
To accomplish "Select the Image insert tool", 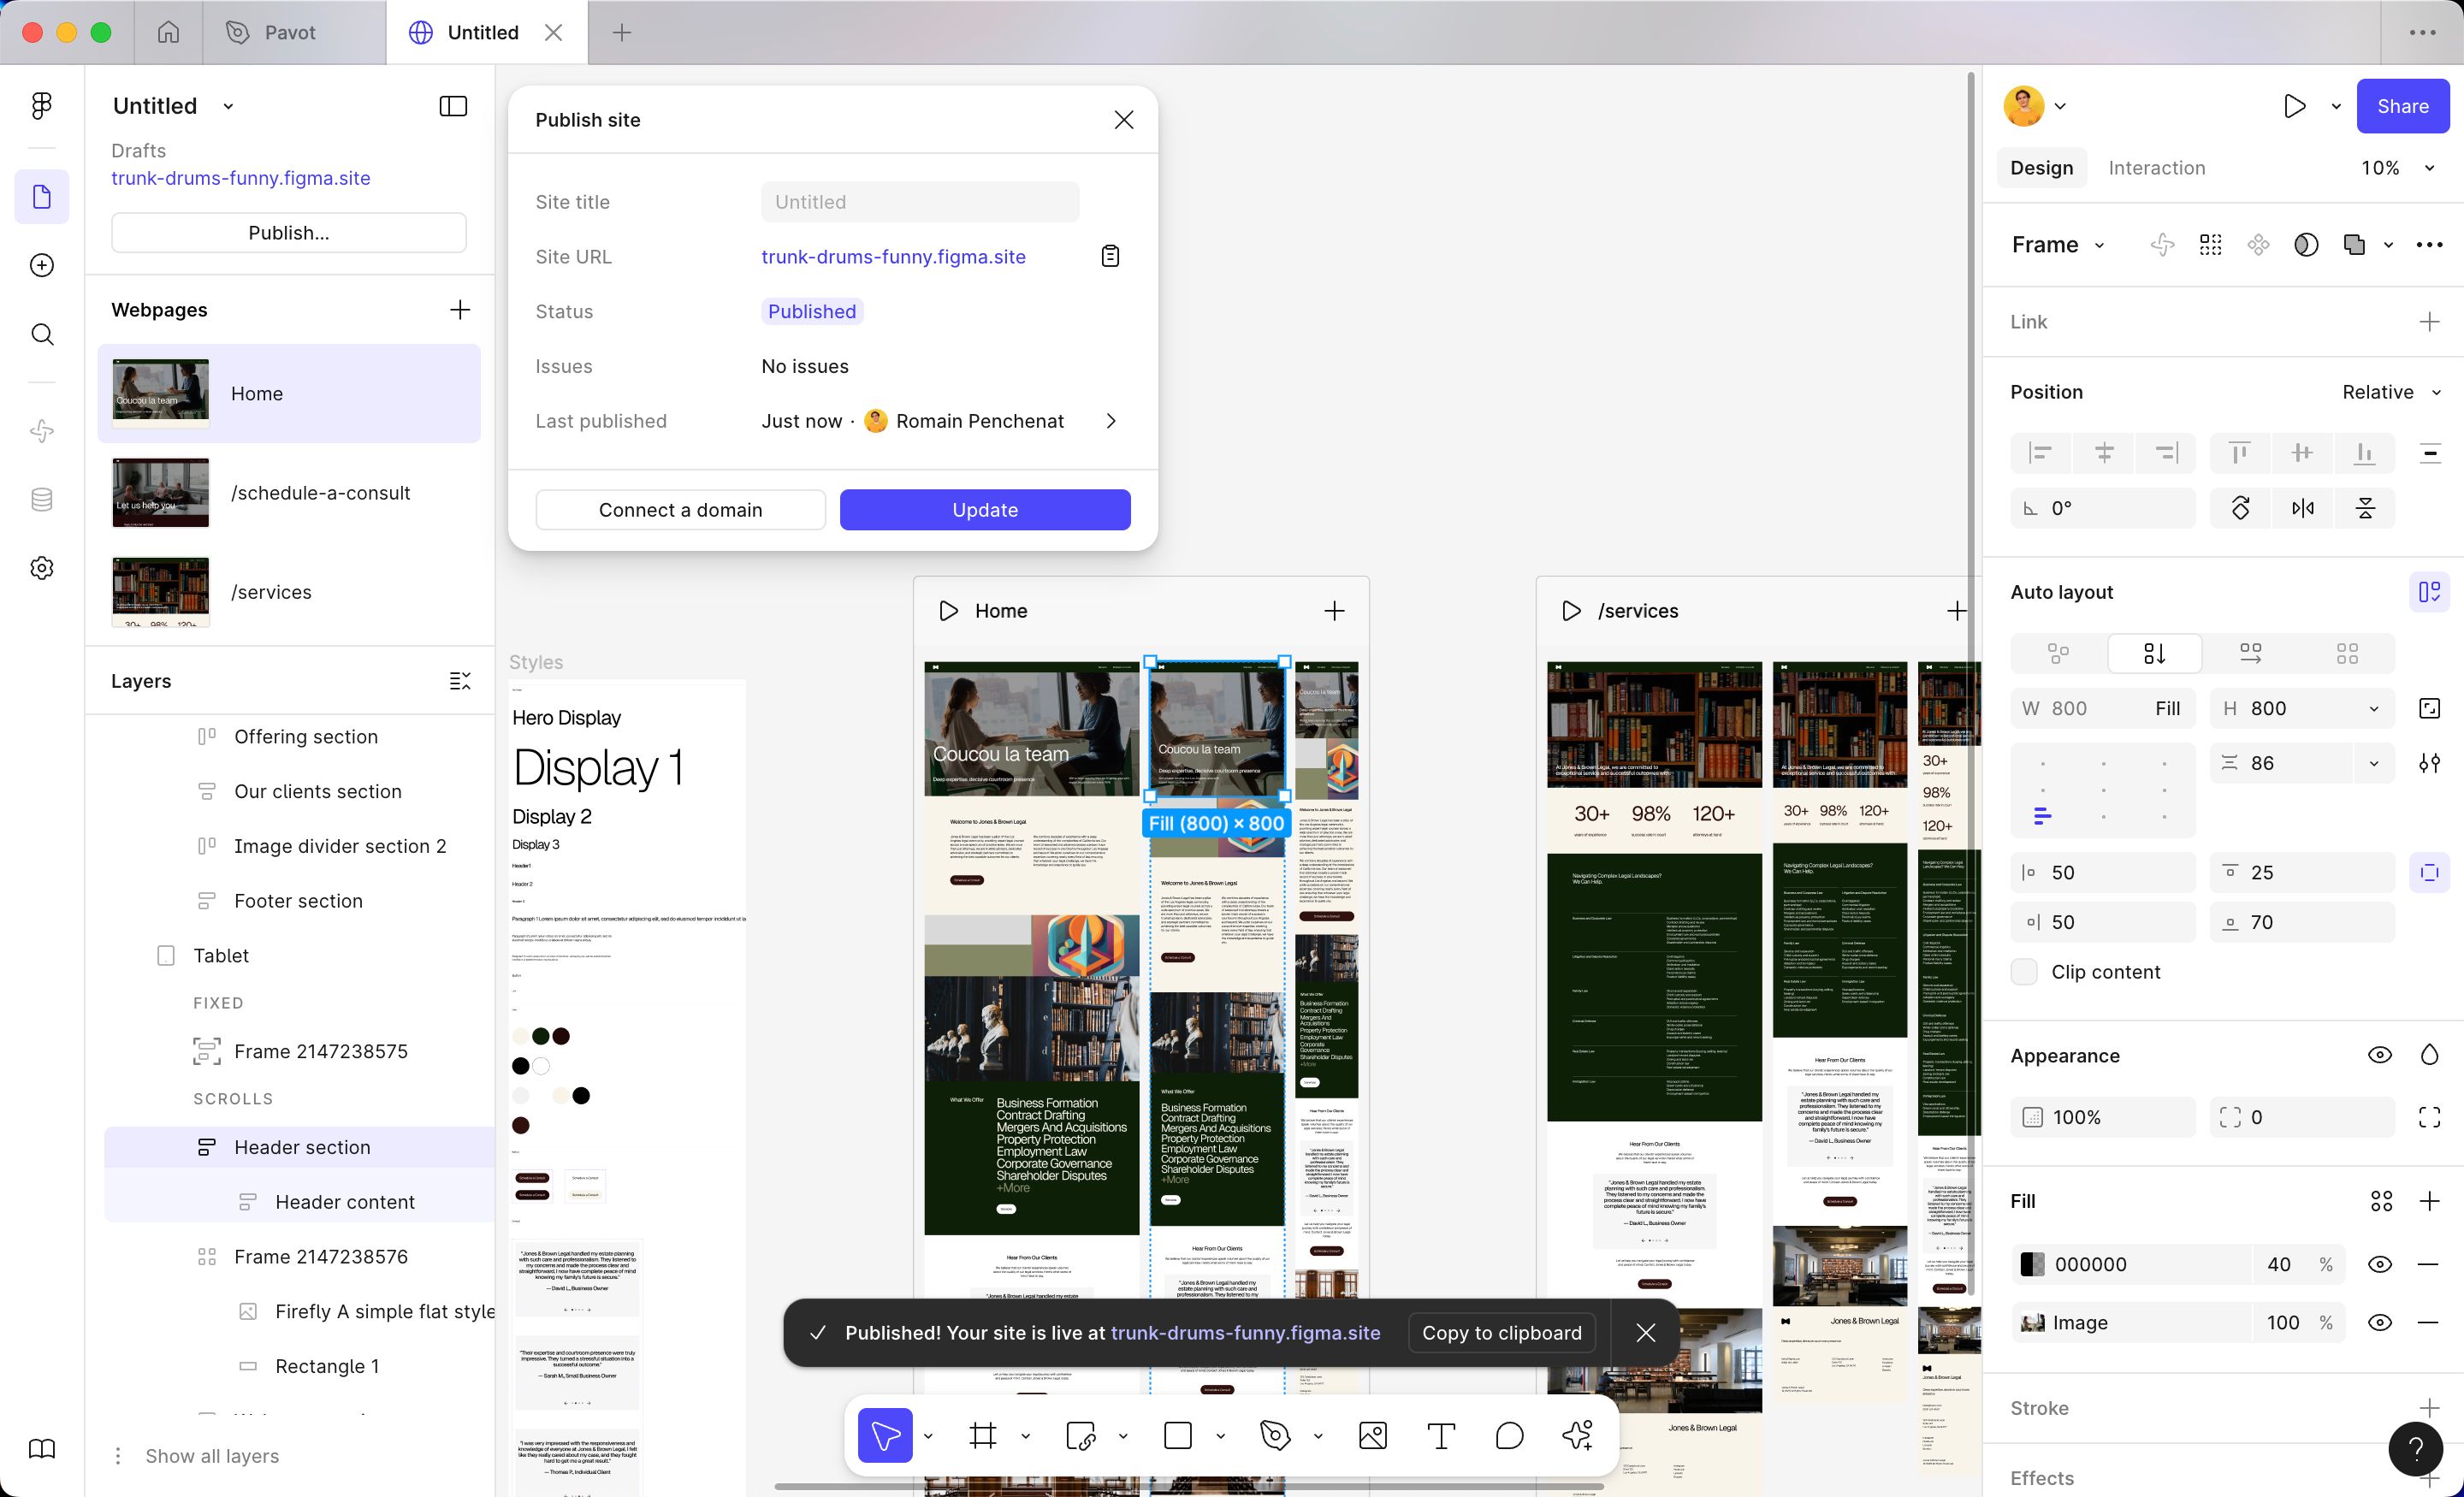I will pyautogui.click(x=1373, y=1436).
